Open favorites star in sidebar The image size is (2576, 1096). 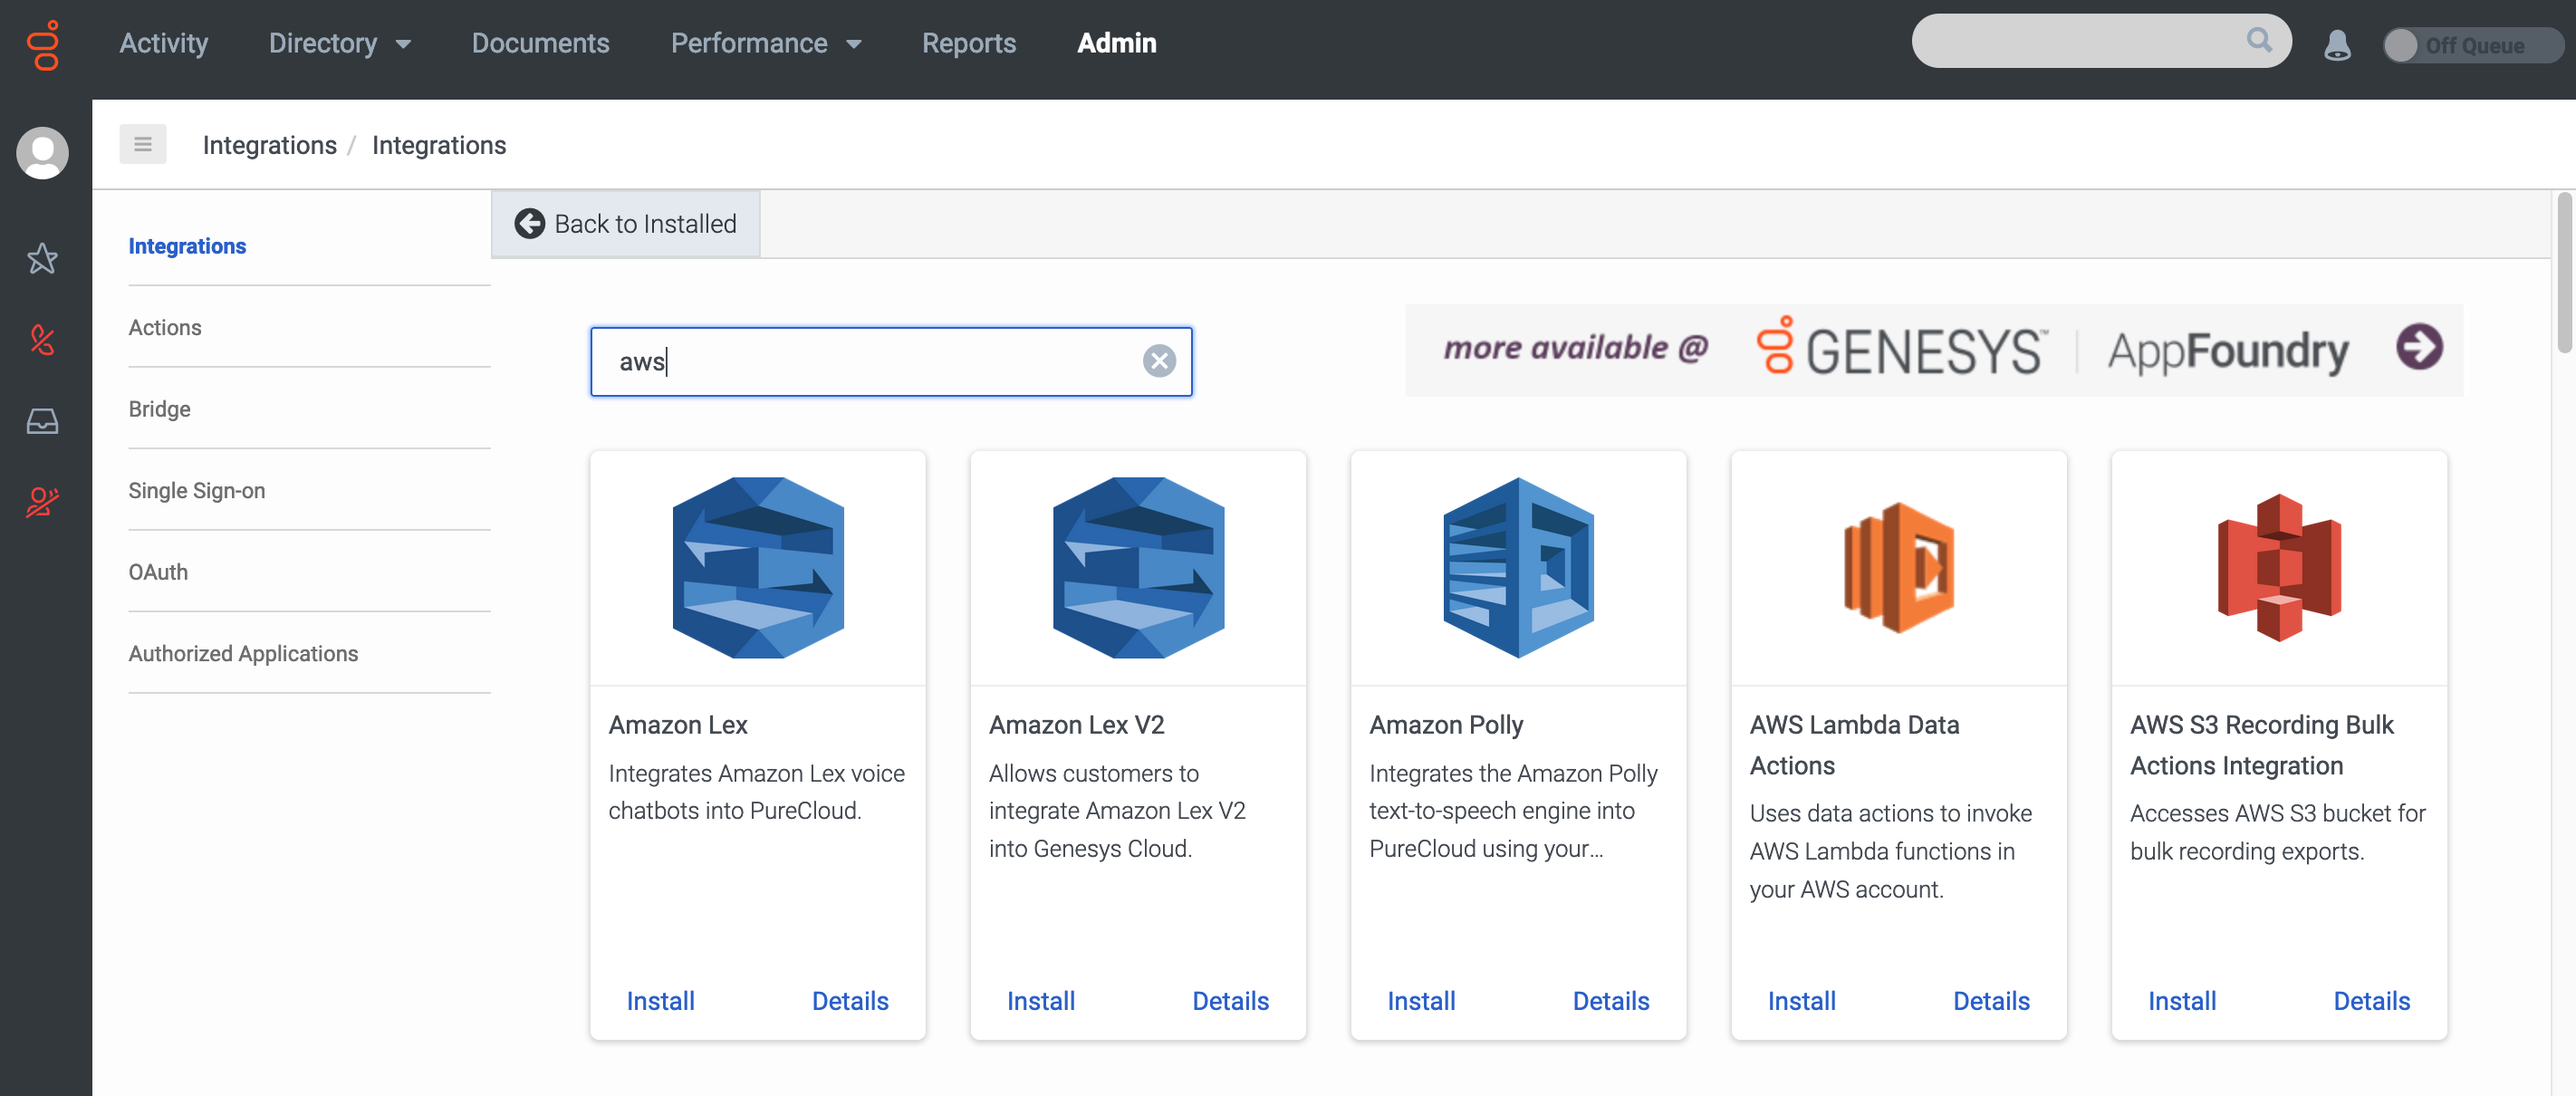click(42, 259)
